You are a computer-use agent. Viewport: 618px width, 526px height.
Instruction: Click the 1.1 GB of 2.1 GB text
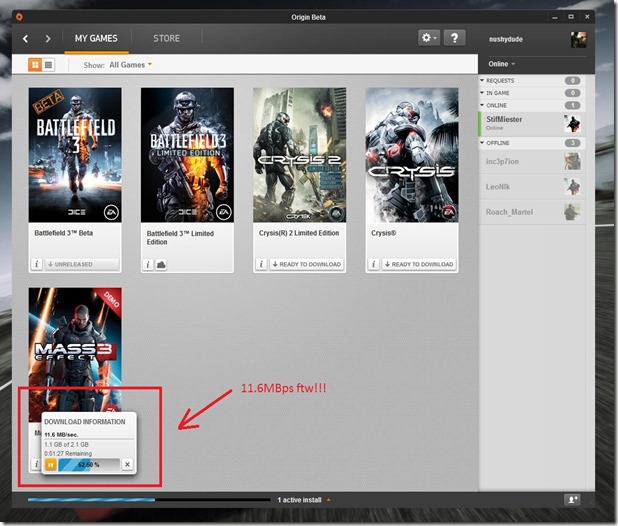tap(66, 444)
